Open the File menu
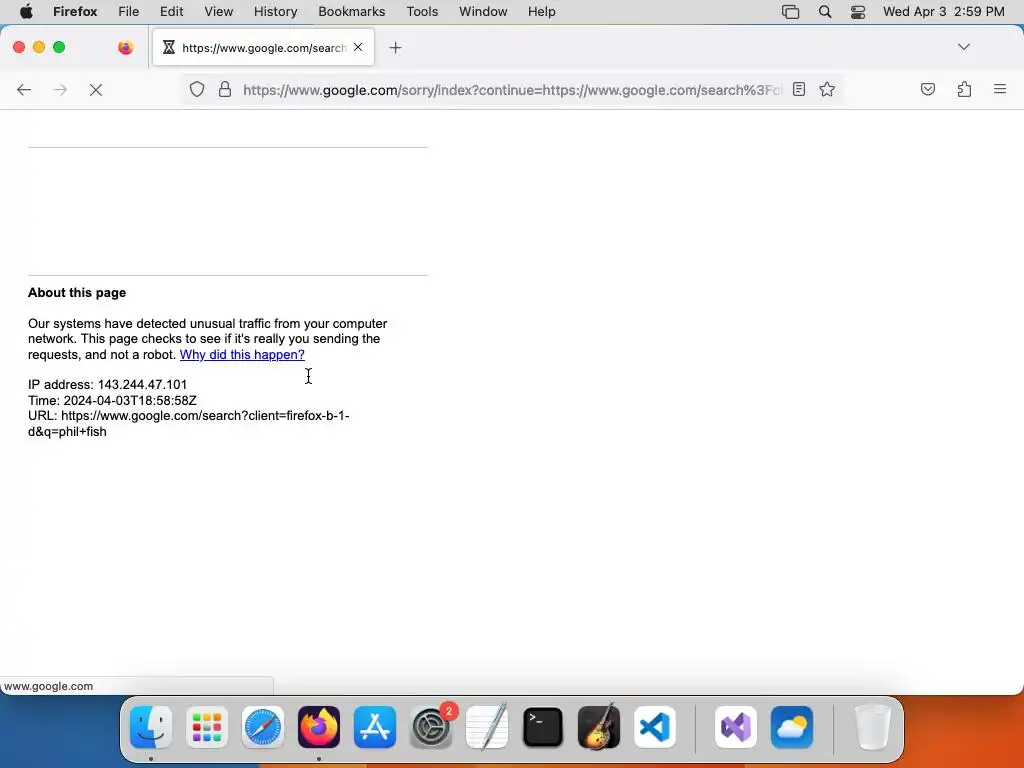 pyautogui.click(x=129, y=12)
